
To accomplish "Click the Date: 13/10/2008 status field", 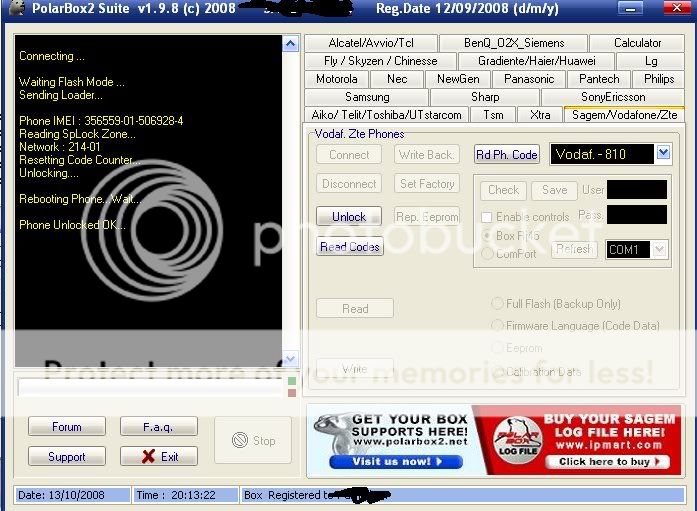I will [72, 495].
